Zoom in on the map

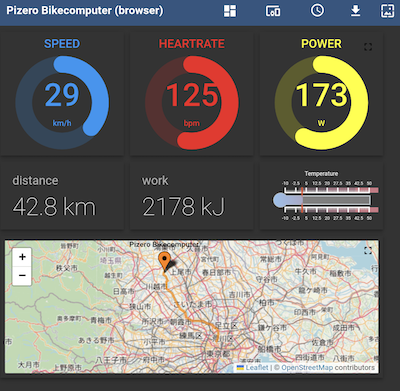point(22,257)
